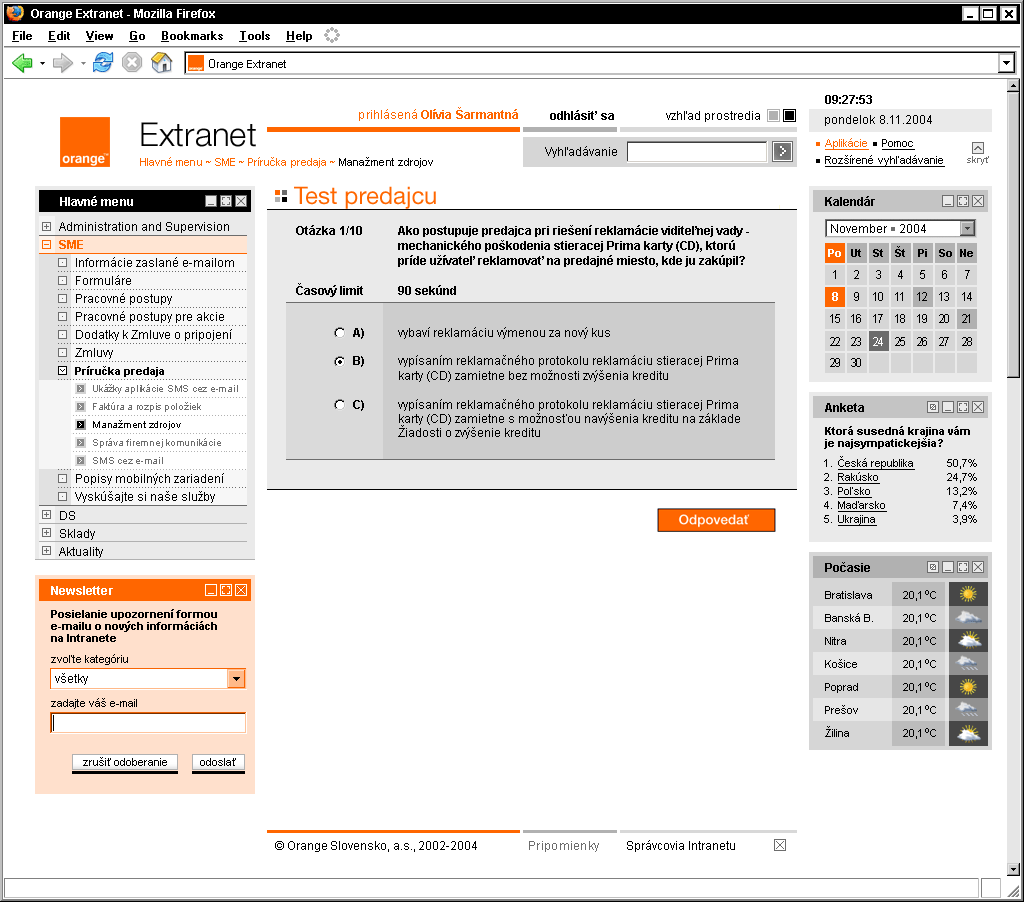Vote for Česká republika in poll
This screenshot has width=1024, height=902.
pyautogui.click(x=875, y=463)
